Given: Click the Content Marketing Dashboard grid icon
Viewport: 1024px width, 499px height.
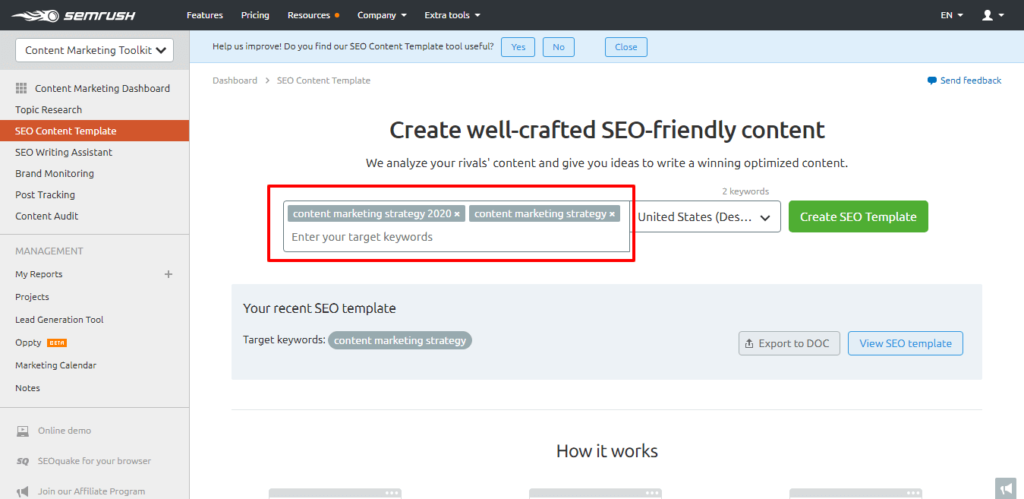Looking at the screenshot, I should point(21,88).
